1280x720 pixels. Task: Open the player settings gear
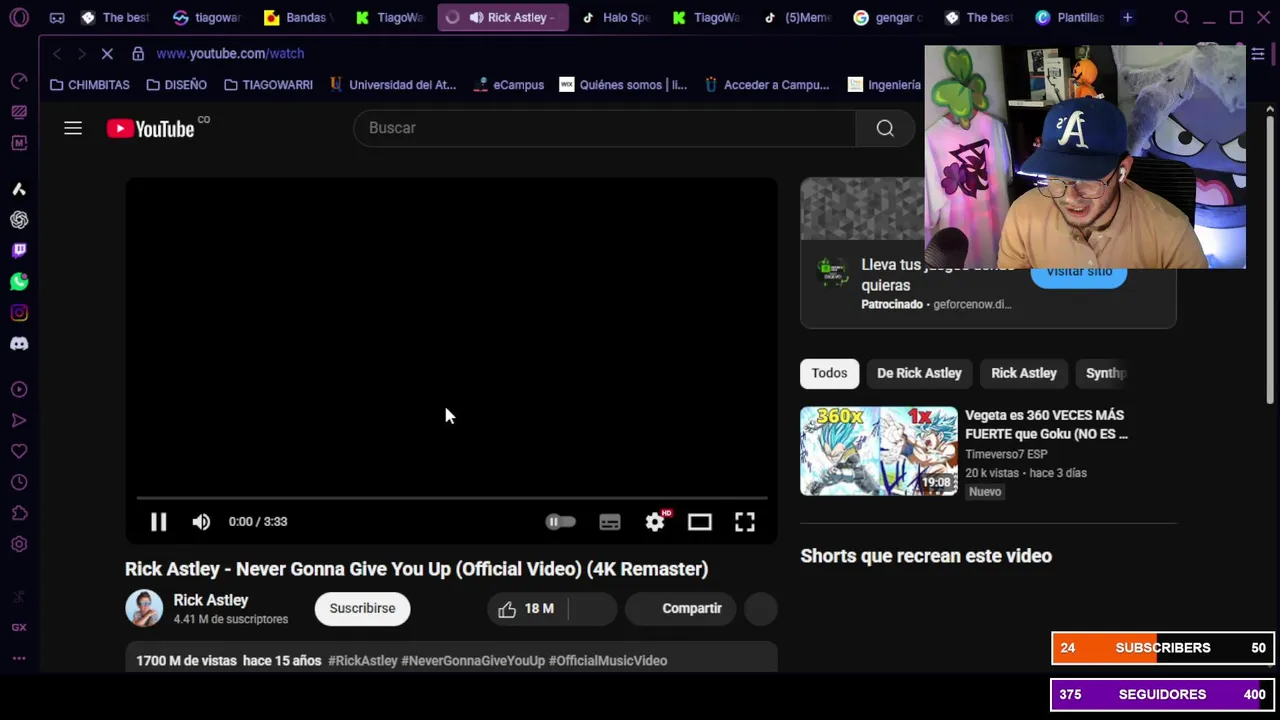(655, 521)
